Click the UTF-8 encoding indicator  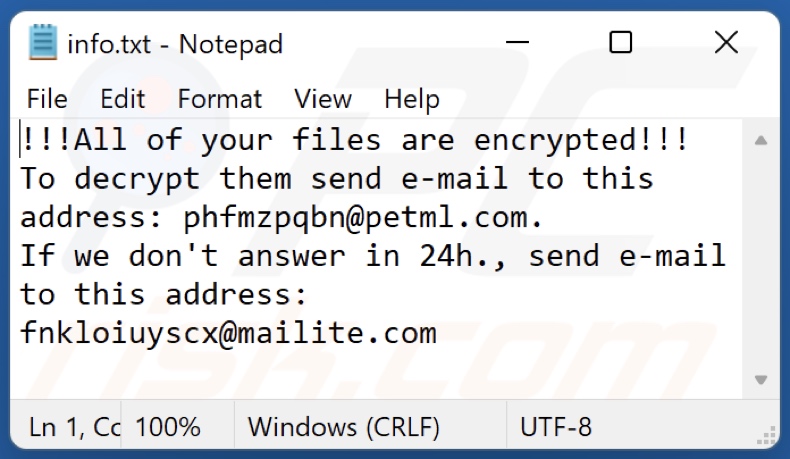(x=556, y=428)
